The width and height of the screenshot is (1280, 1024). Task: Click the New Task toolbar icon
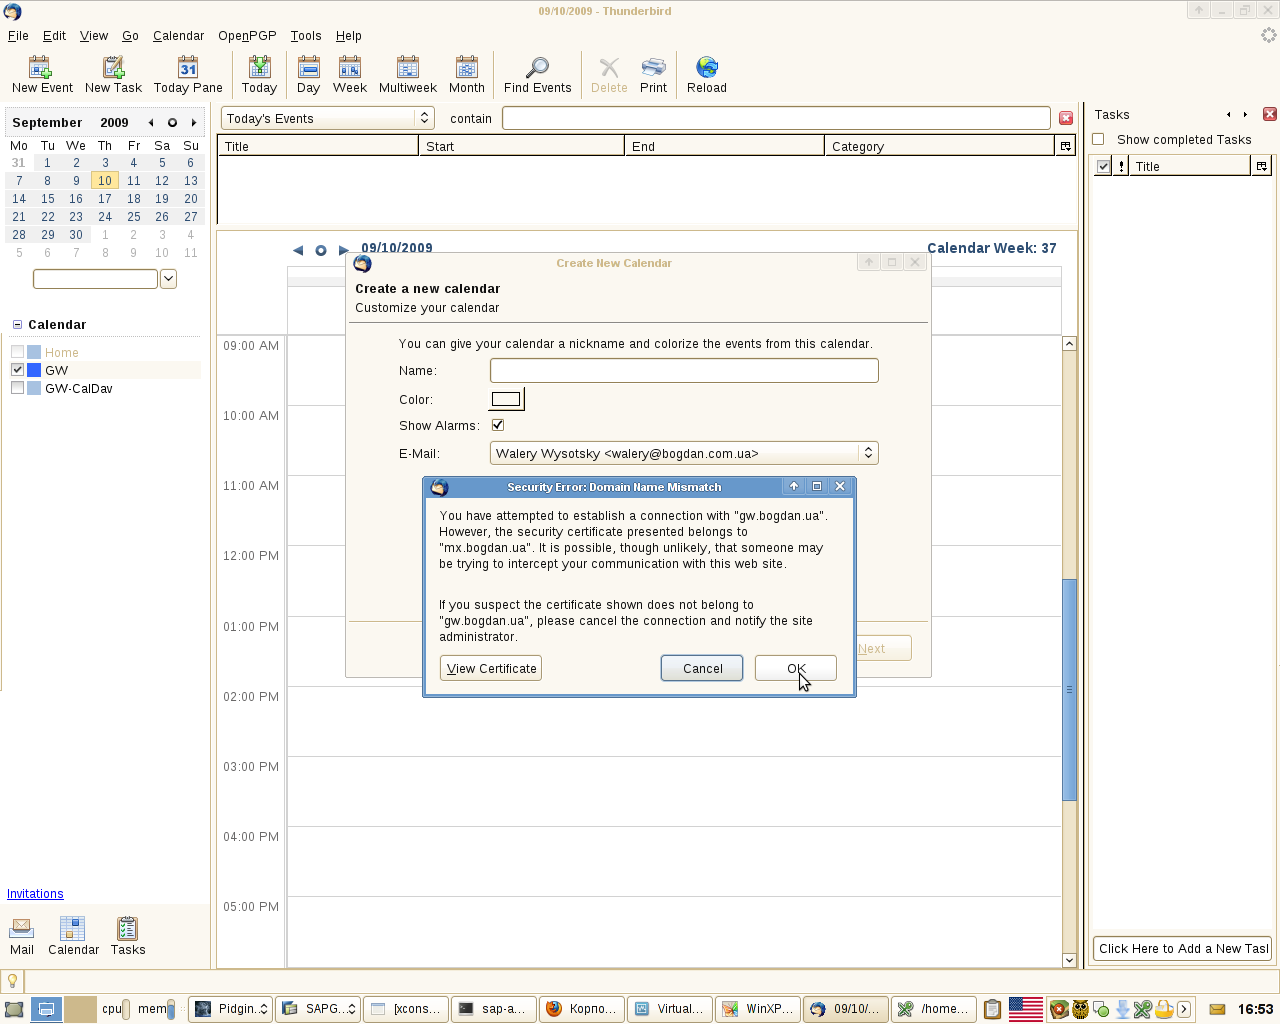(113, 67)
